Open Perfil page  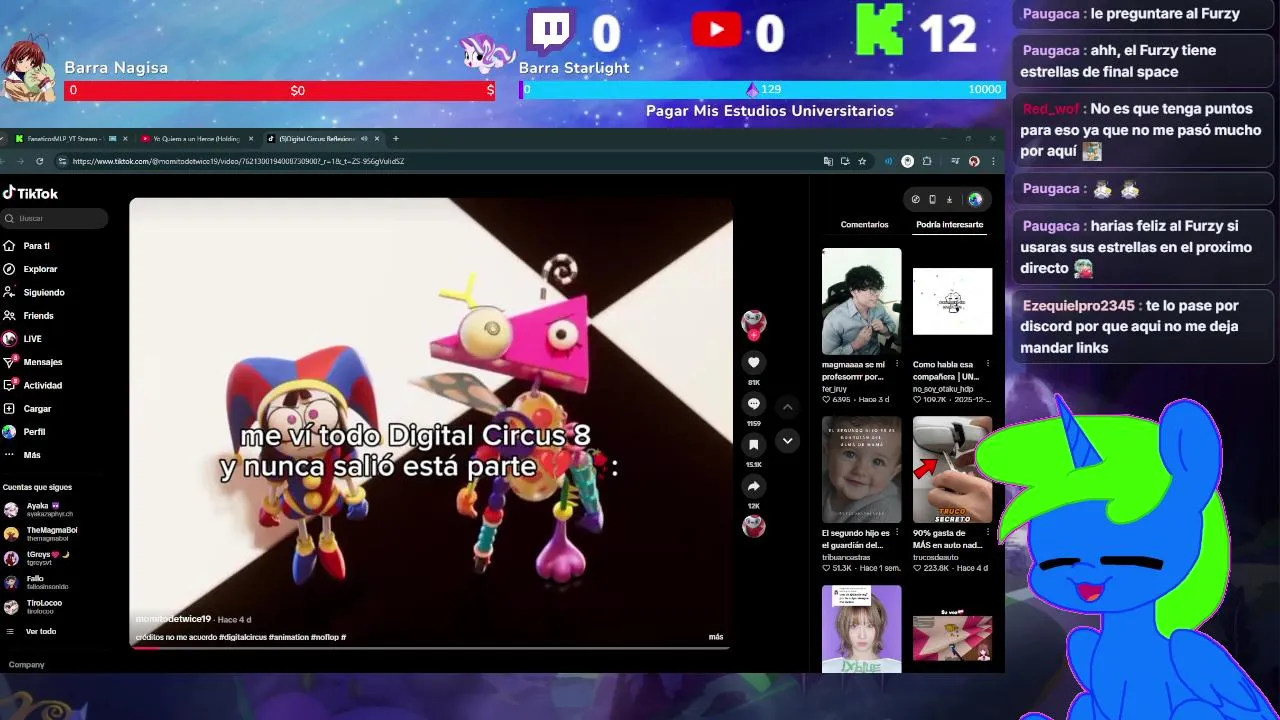pyautogui.click(x=25, y=432)
